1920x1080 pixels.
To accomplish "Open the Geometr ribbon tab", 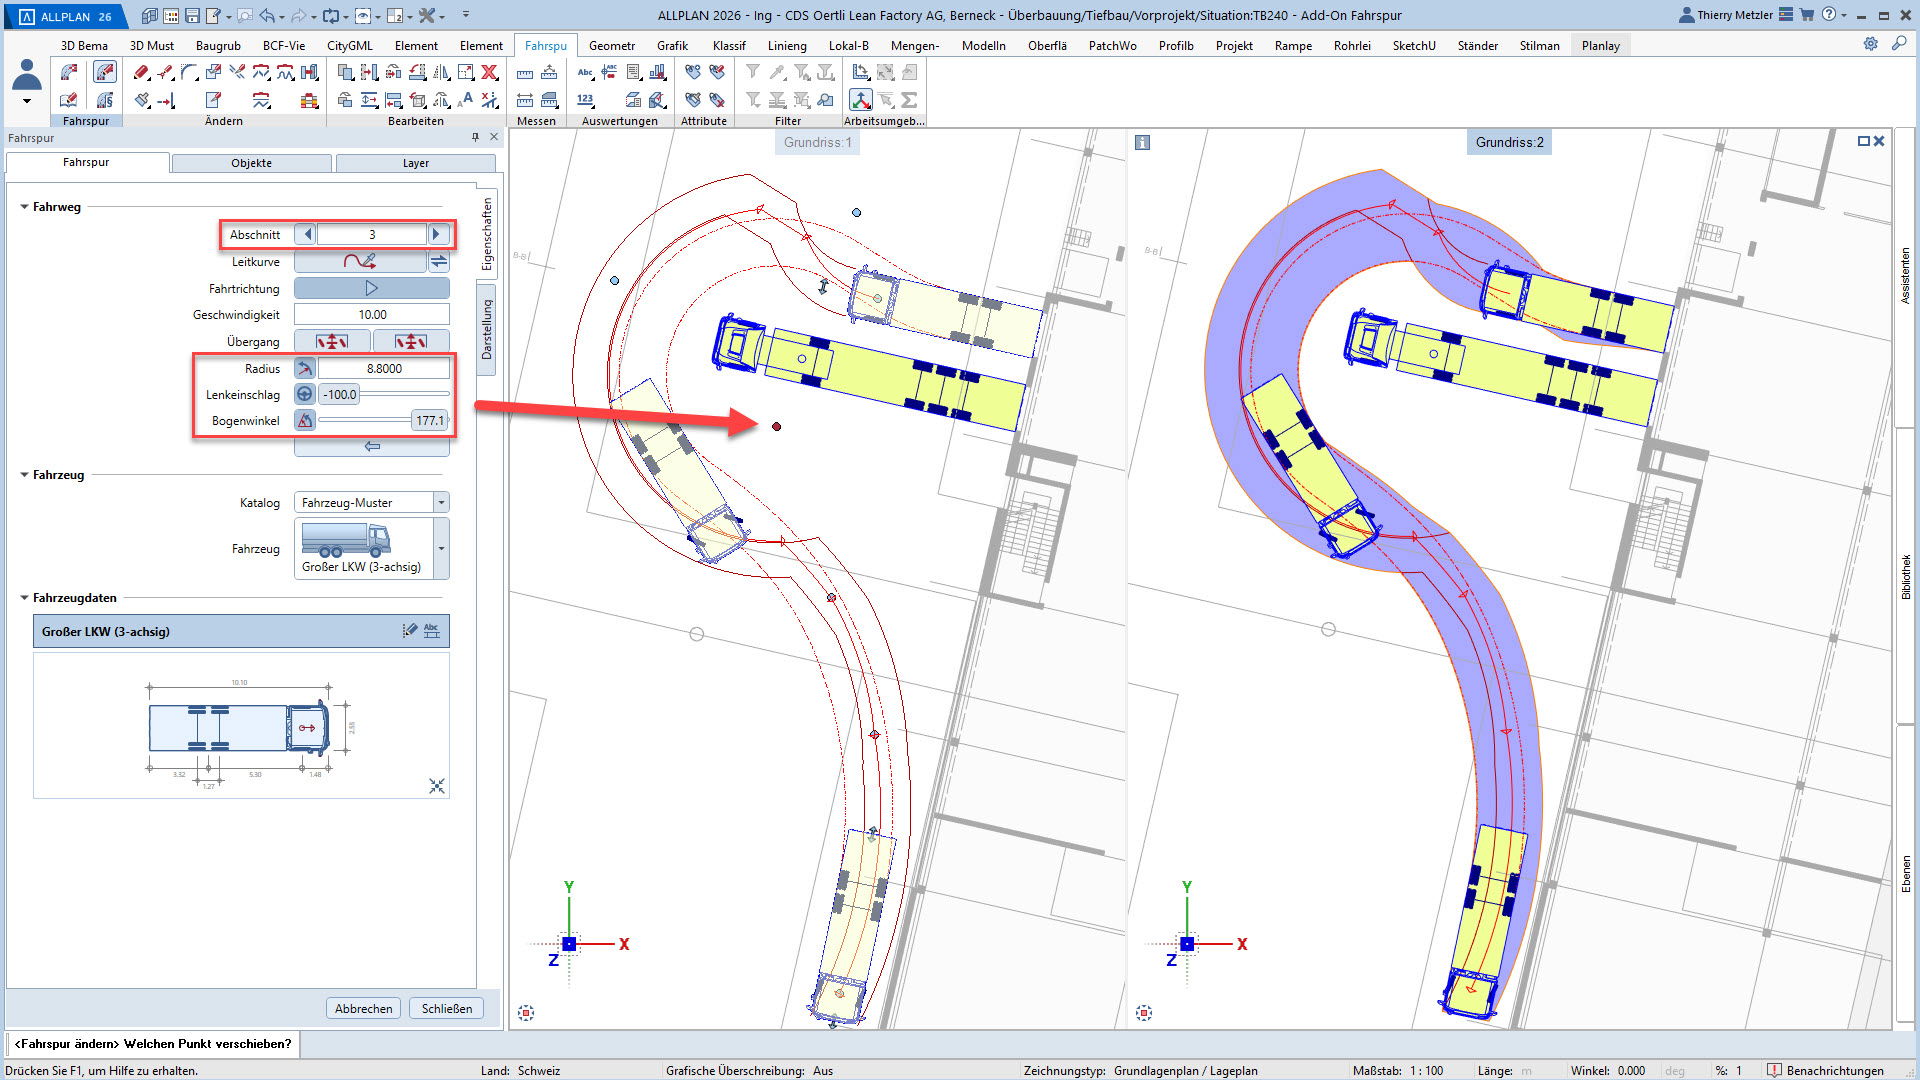I will pos(611,45).
